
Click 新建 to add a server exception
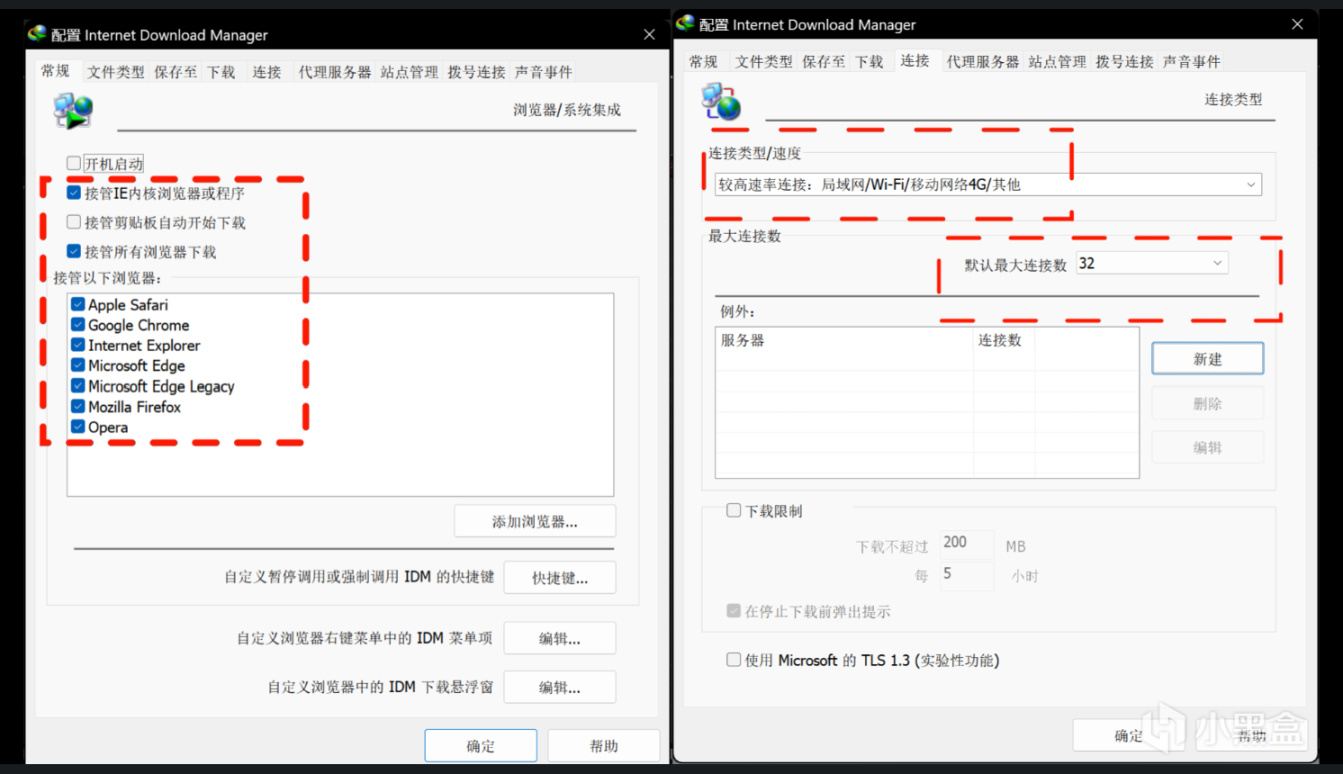click(x=1208, y=359)
